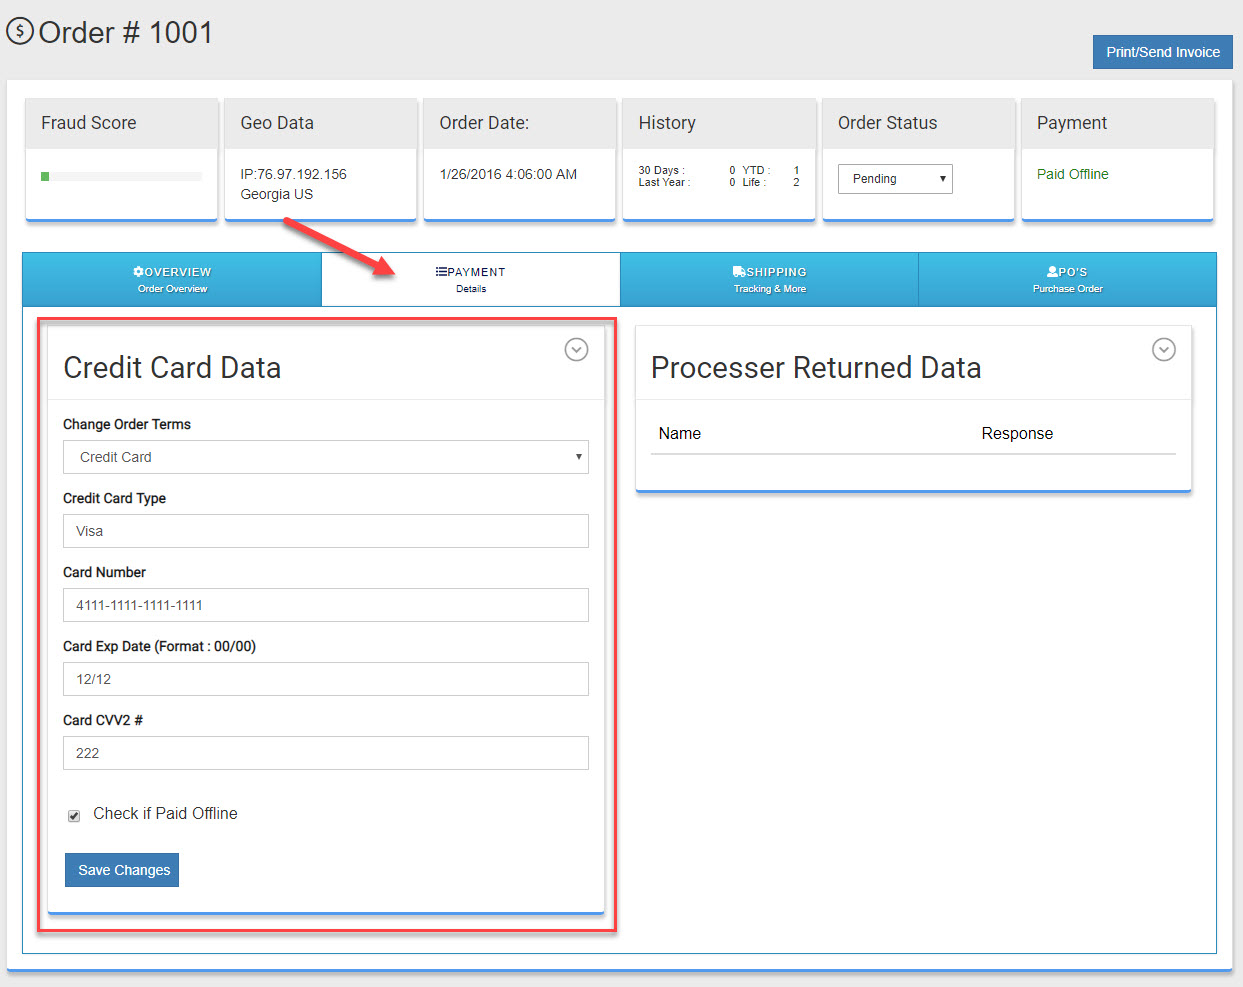
Task: Click the gear icon on Overview tab
Action: point(138,272)
